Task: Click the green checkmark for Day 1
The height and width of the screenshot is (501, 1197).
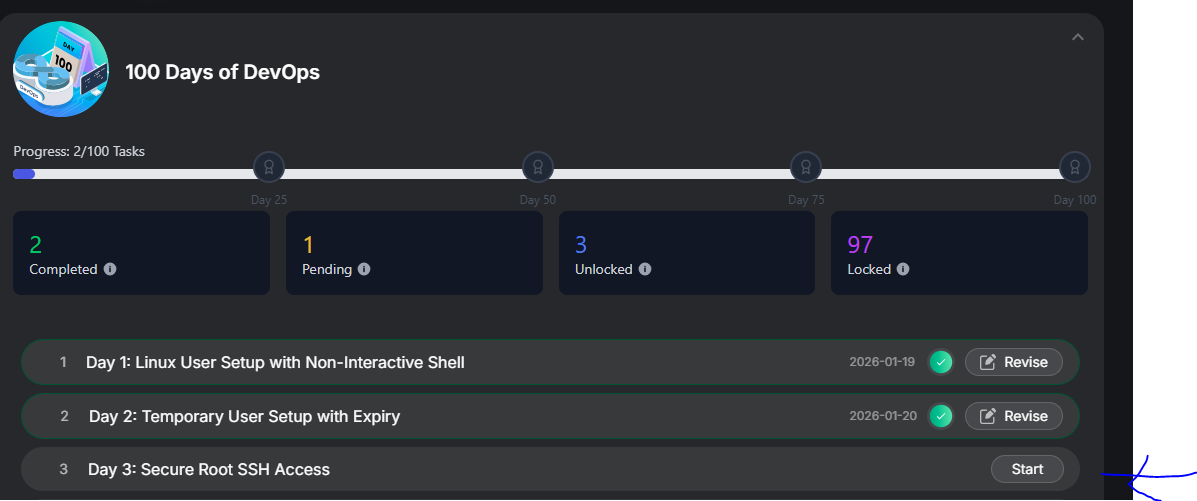Action: pos(940,362)
